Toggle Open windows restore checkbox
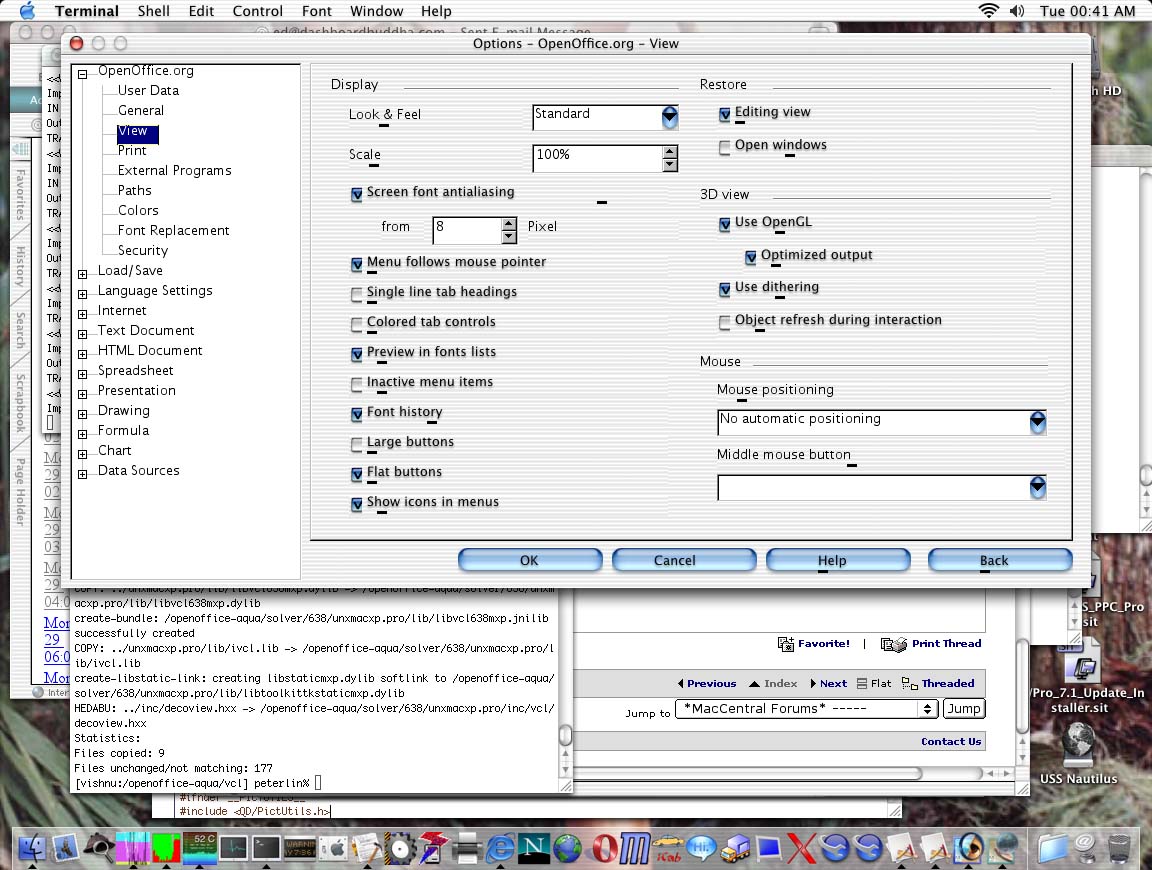1152x870 pixels. coord(725,147)
